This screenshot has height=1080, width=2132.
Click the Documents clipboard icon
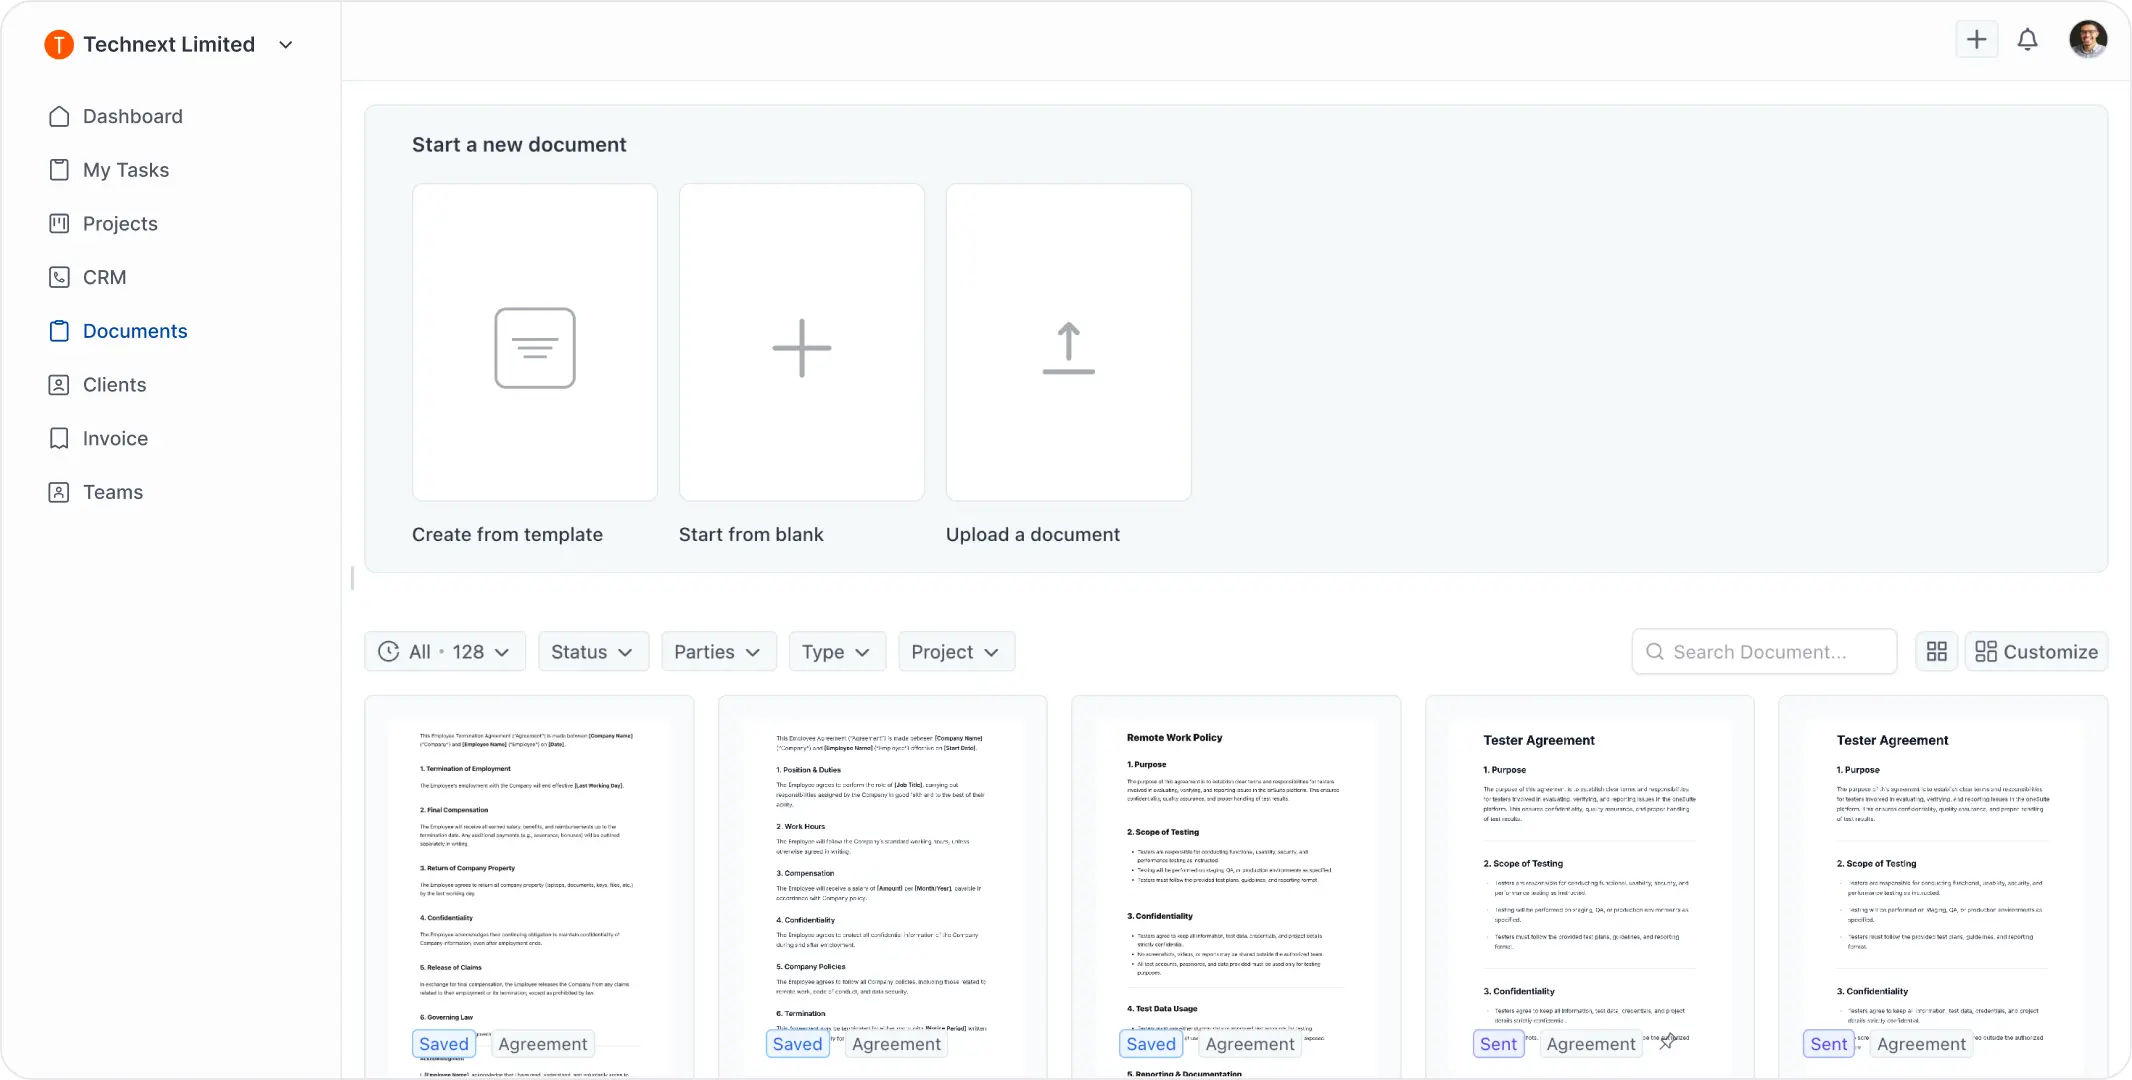click(x=59, y=331)
